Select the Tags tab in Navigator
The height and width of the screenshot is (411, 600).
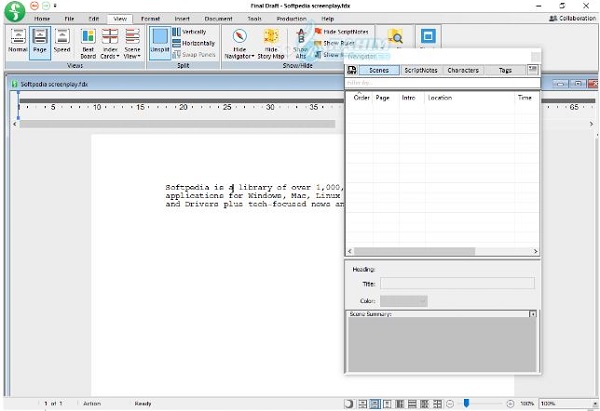click(x=505, y=70)
